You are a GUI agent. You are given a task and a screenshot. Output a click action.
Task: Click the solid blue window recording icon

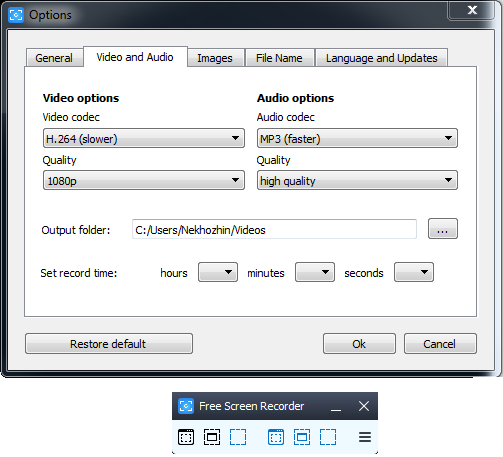(276, 437)
